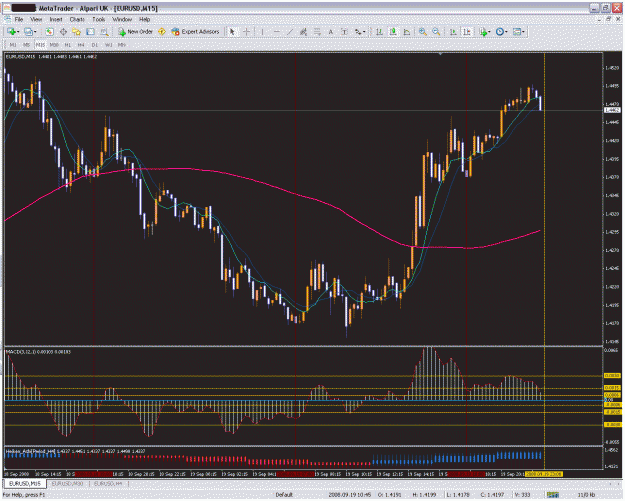Toggle the Expert Advisors button
The image size is (625, 501).
195,32
